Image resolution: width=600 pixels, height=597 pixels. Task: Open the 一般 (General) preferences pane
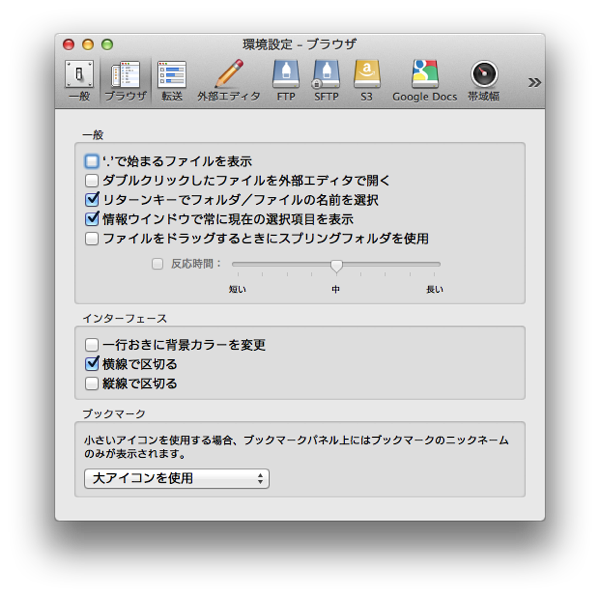click(x=79, y=81)
